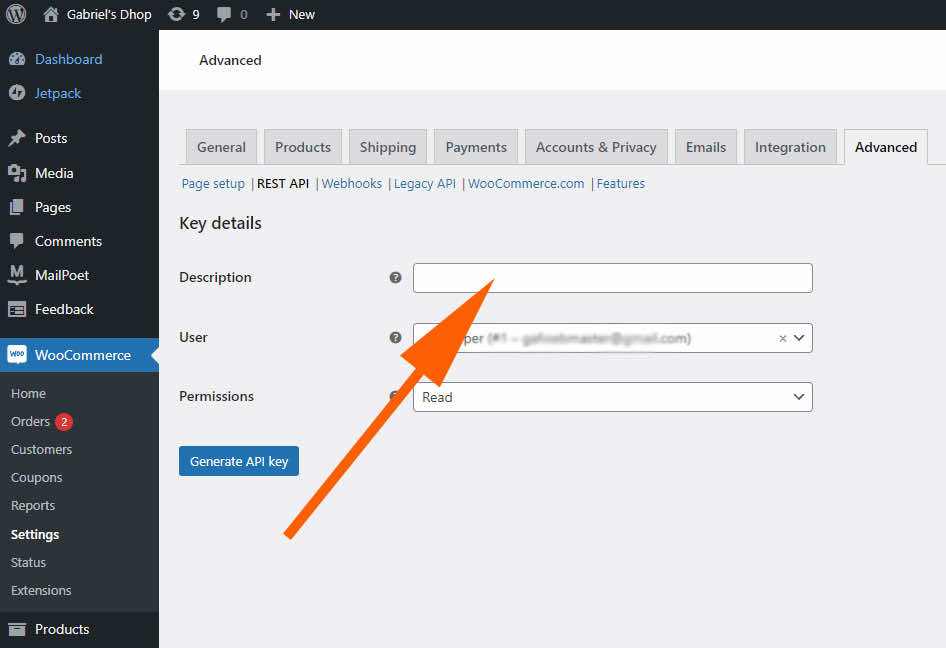Viewport: 946px width, 648px height.
Task: Go to WooCommerce Home submenu
Action: pyautogui.click(x=28, y=393)
